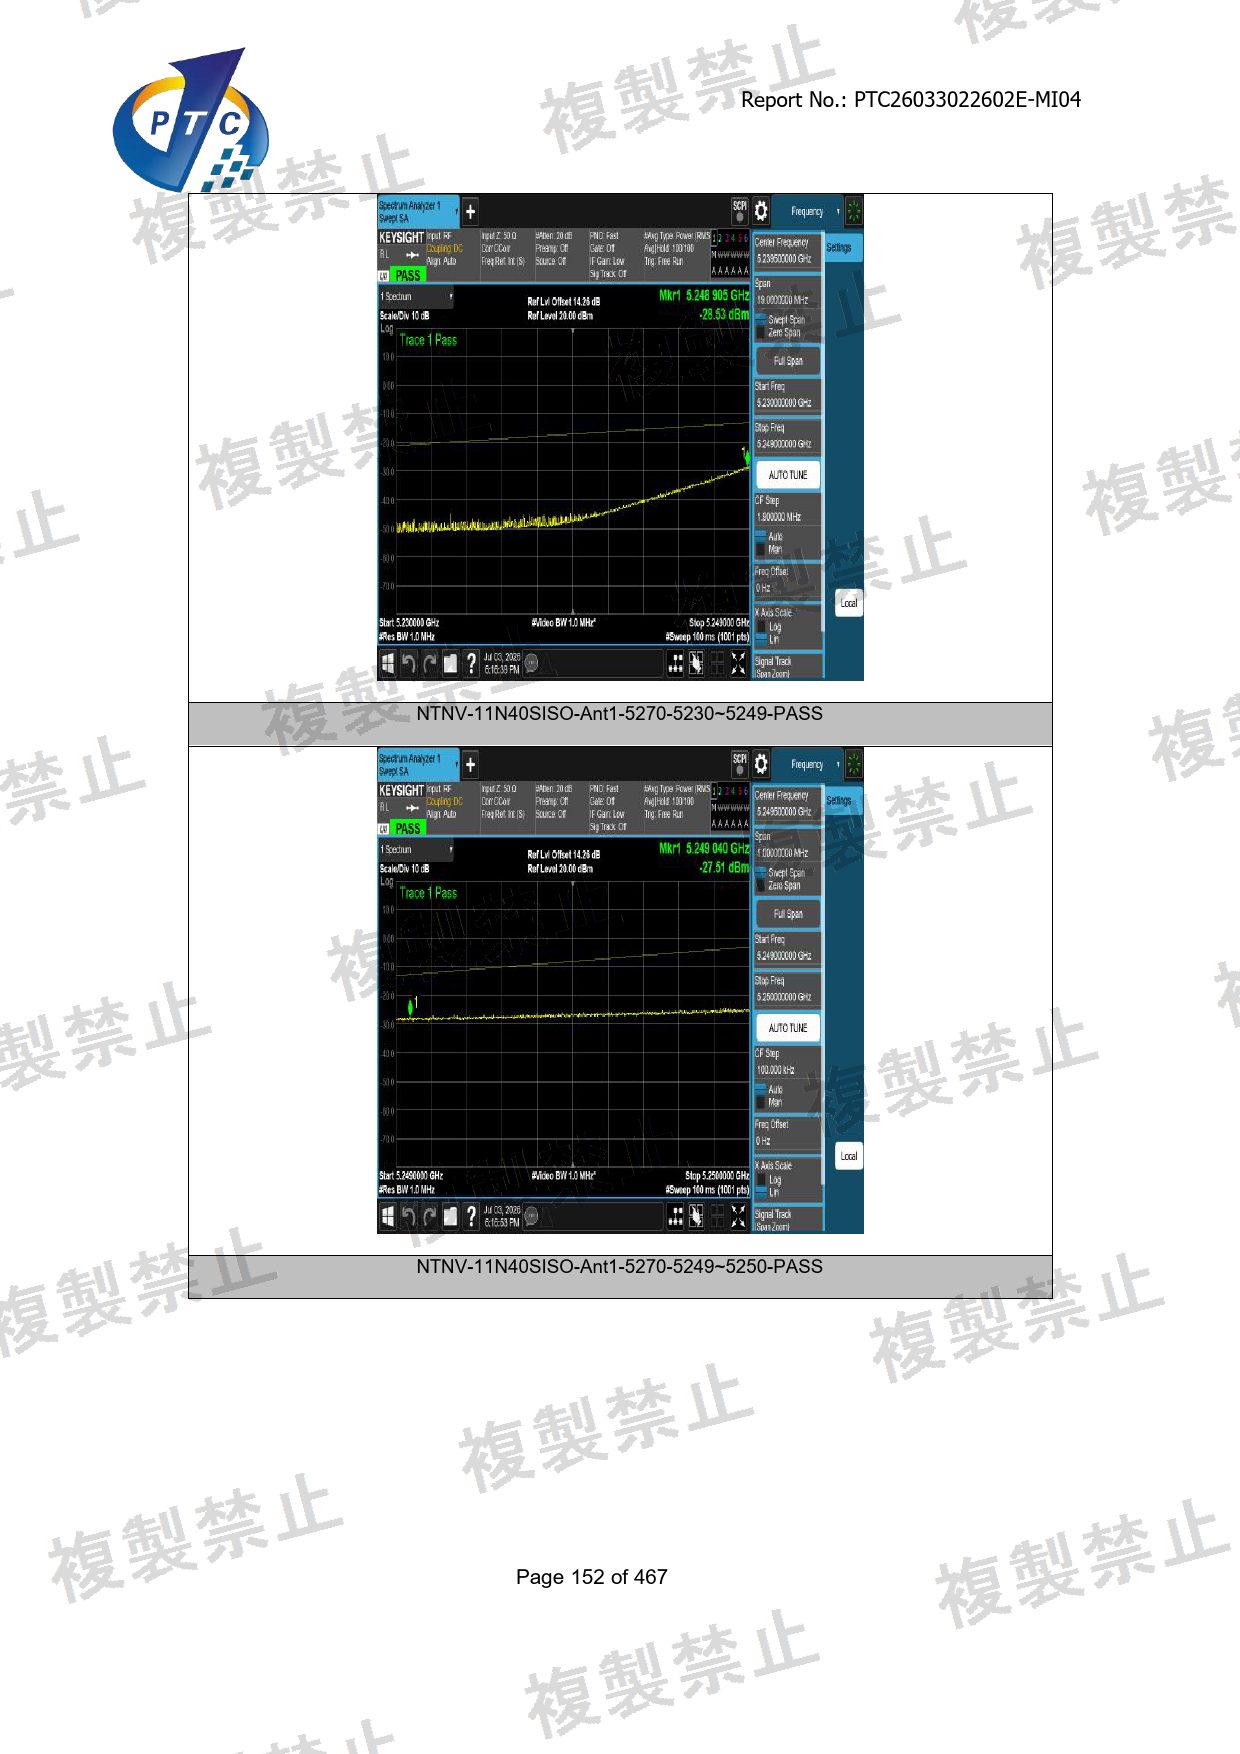Image resolution: width=1240 pixels, height=1754 pixels.
Task: Select Zero Span in the 19 MHz span capture
Action: [x=779, y=333]
